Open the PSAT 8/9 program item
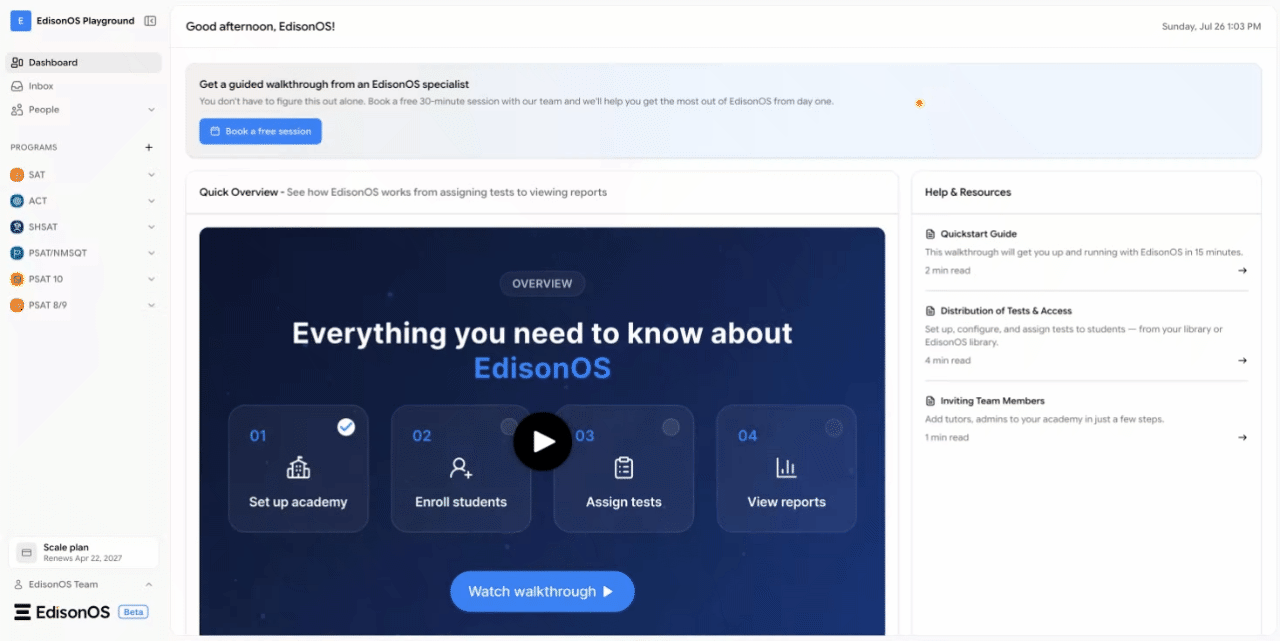Image resolution: width=1280 pixels, height=641 pixels. tap(84, 305)
